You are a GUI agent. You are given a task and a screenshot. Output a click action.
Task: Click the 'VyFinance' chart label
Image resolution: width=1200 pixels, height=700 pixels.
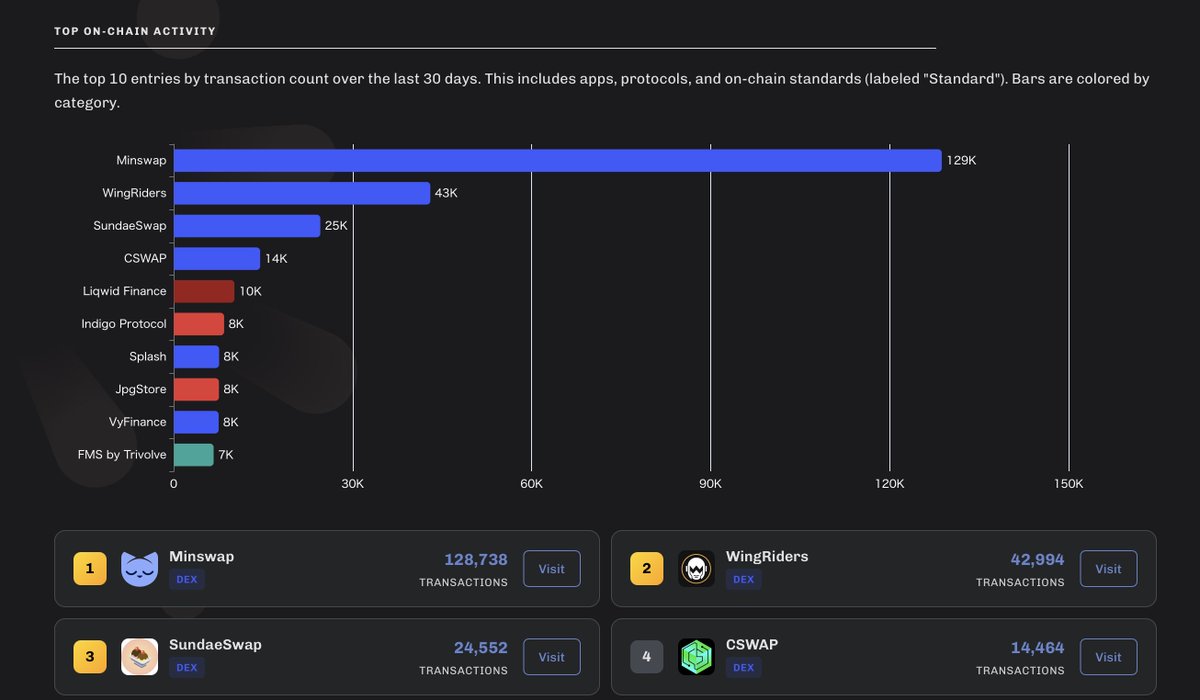pos(139,422)
